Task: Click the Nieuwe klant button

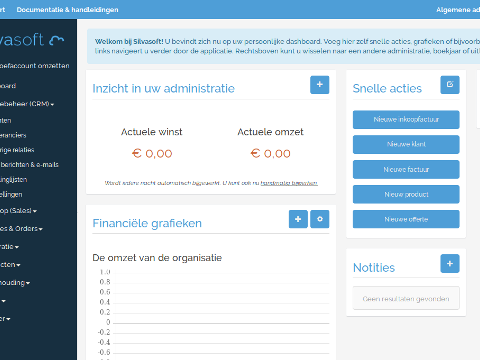Action: 406,144
